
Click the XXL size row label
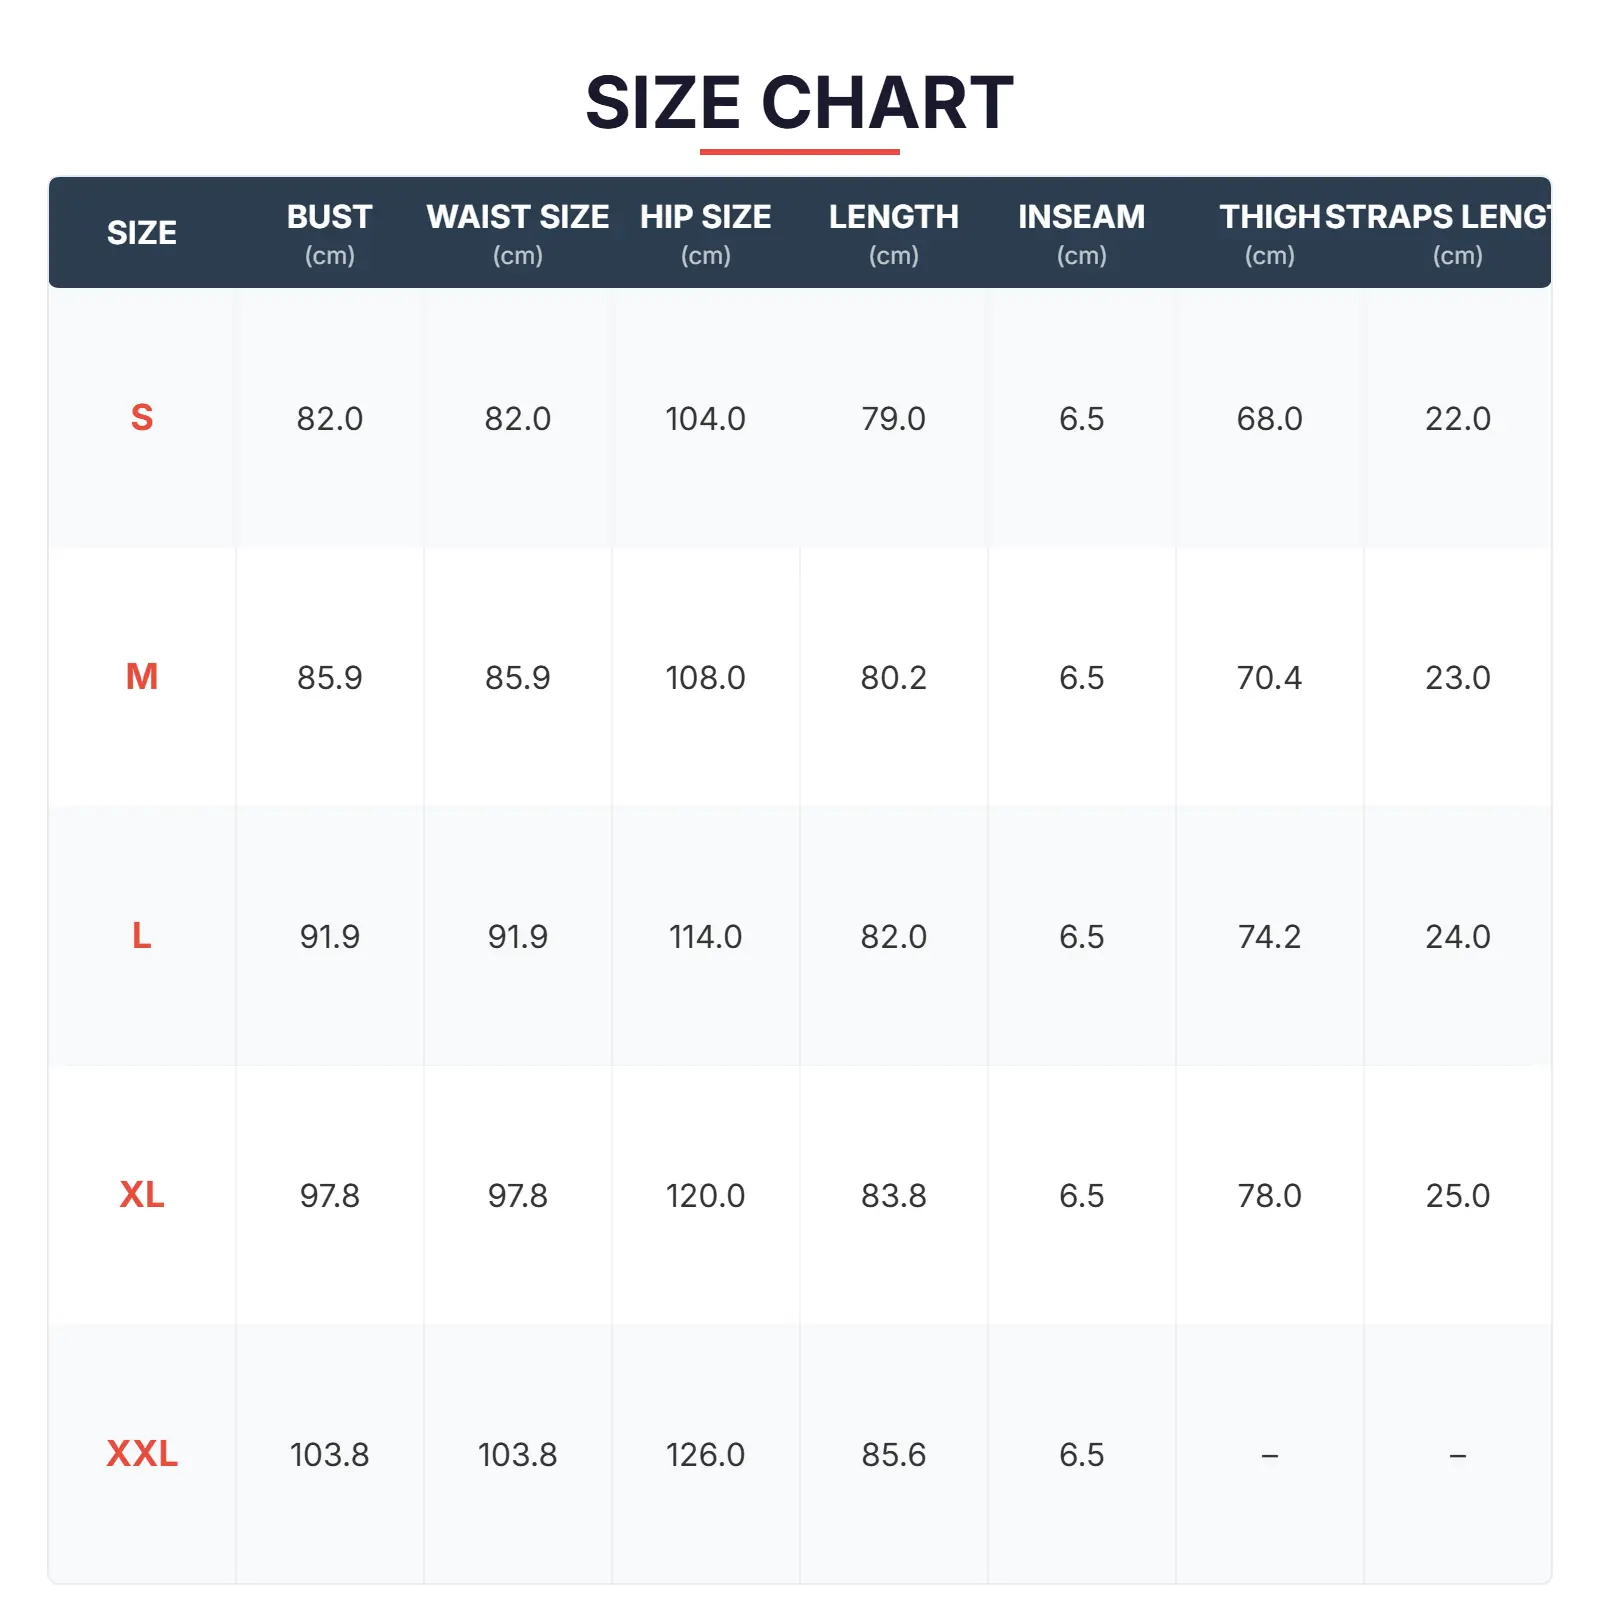point(142,1454)
